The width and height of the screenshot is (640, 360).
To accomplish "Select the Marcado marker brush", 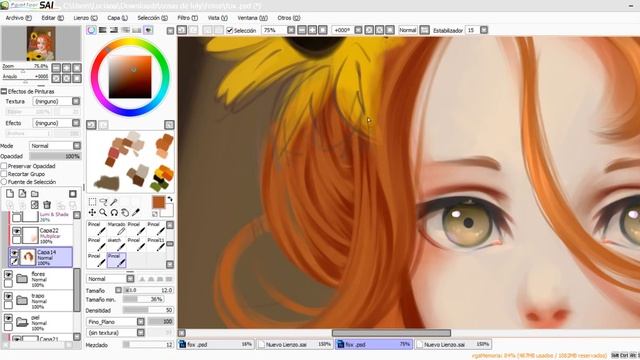I will (x=116, y=229).
